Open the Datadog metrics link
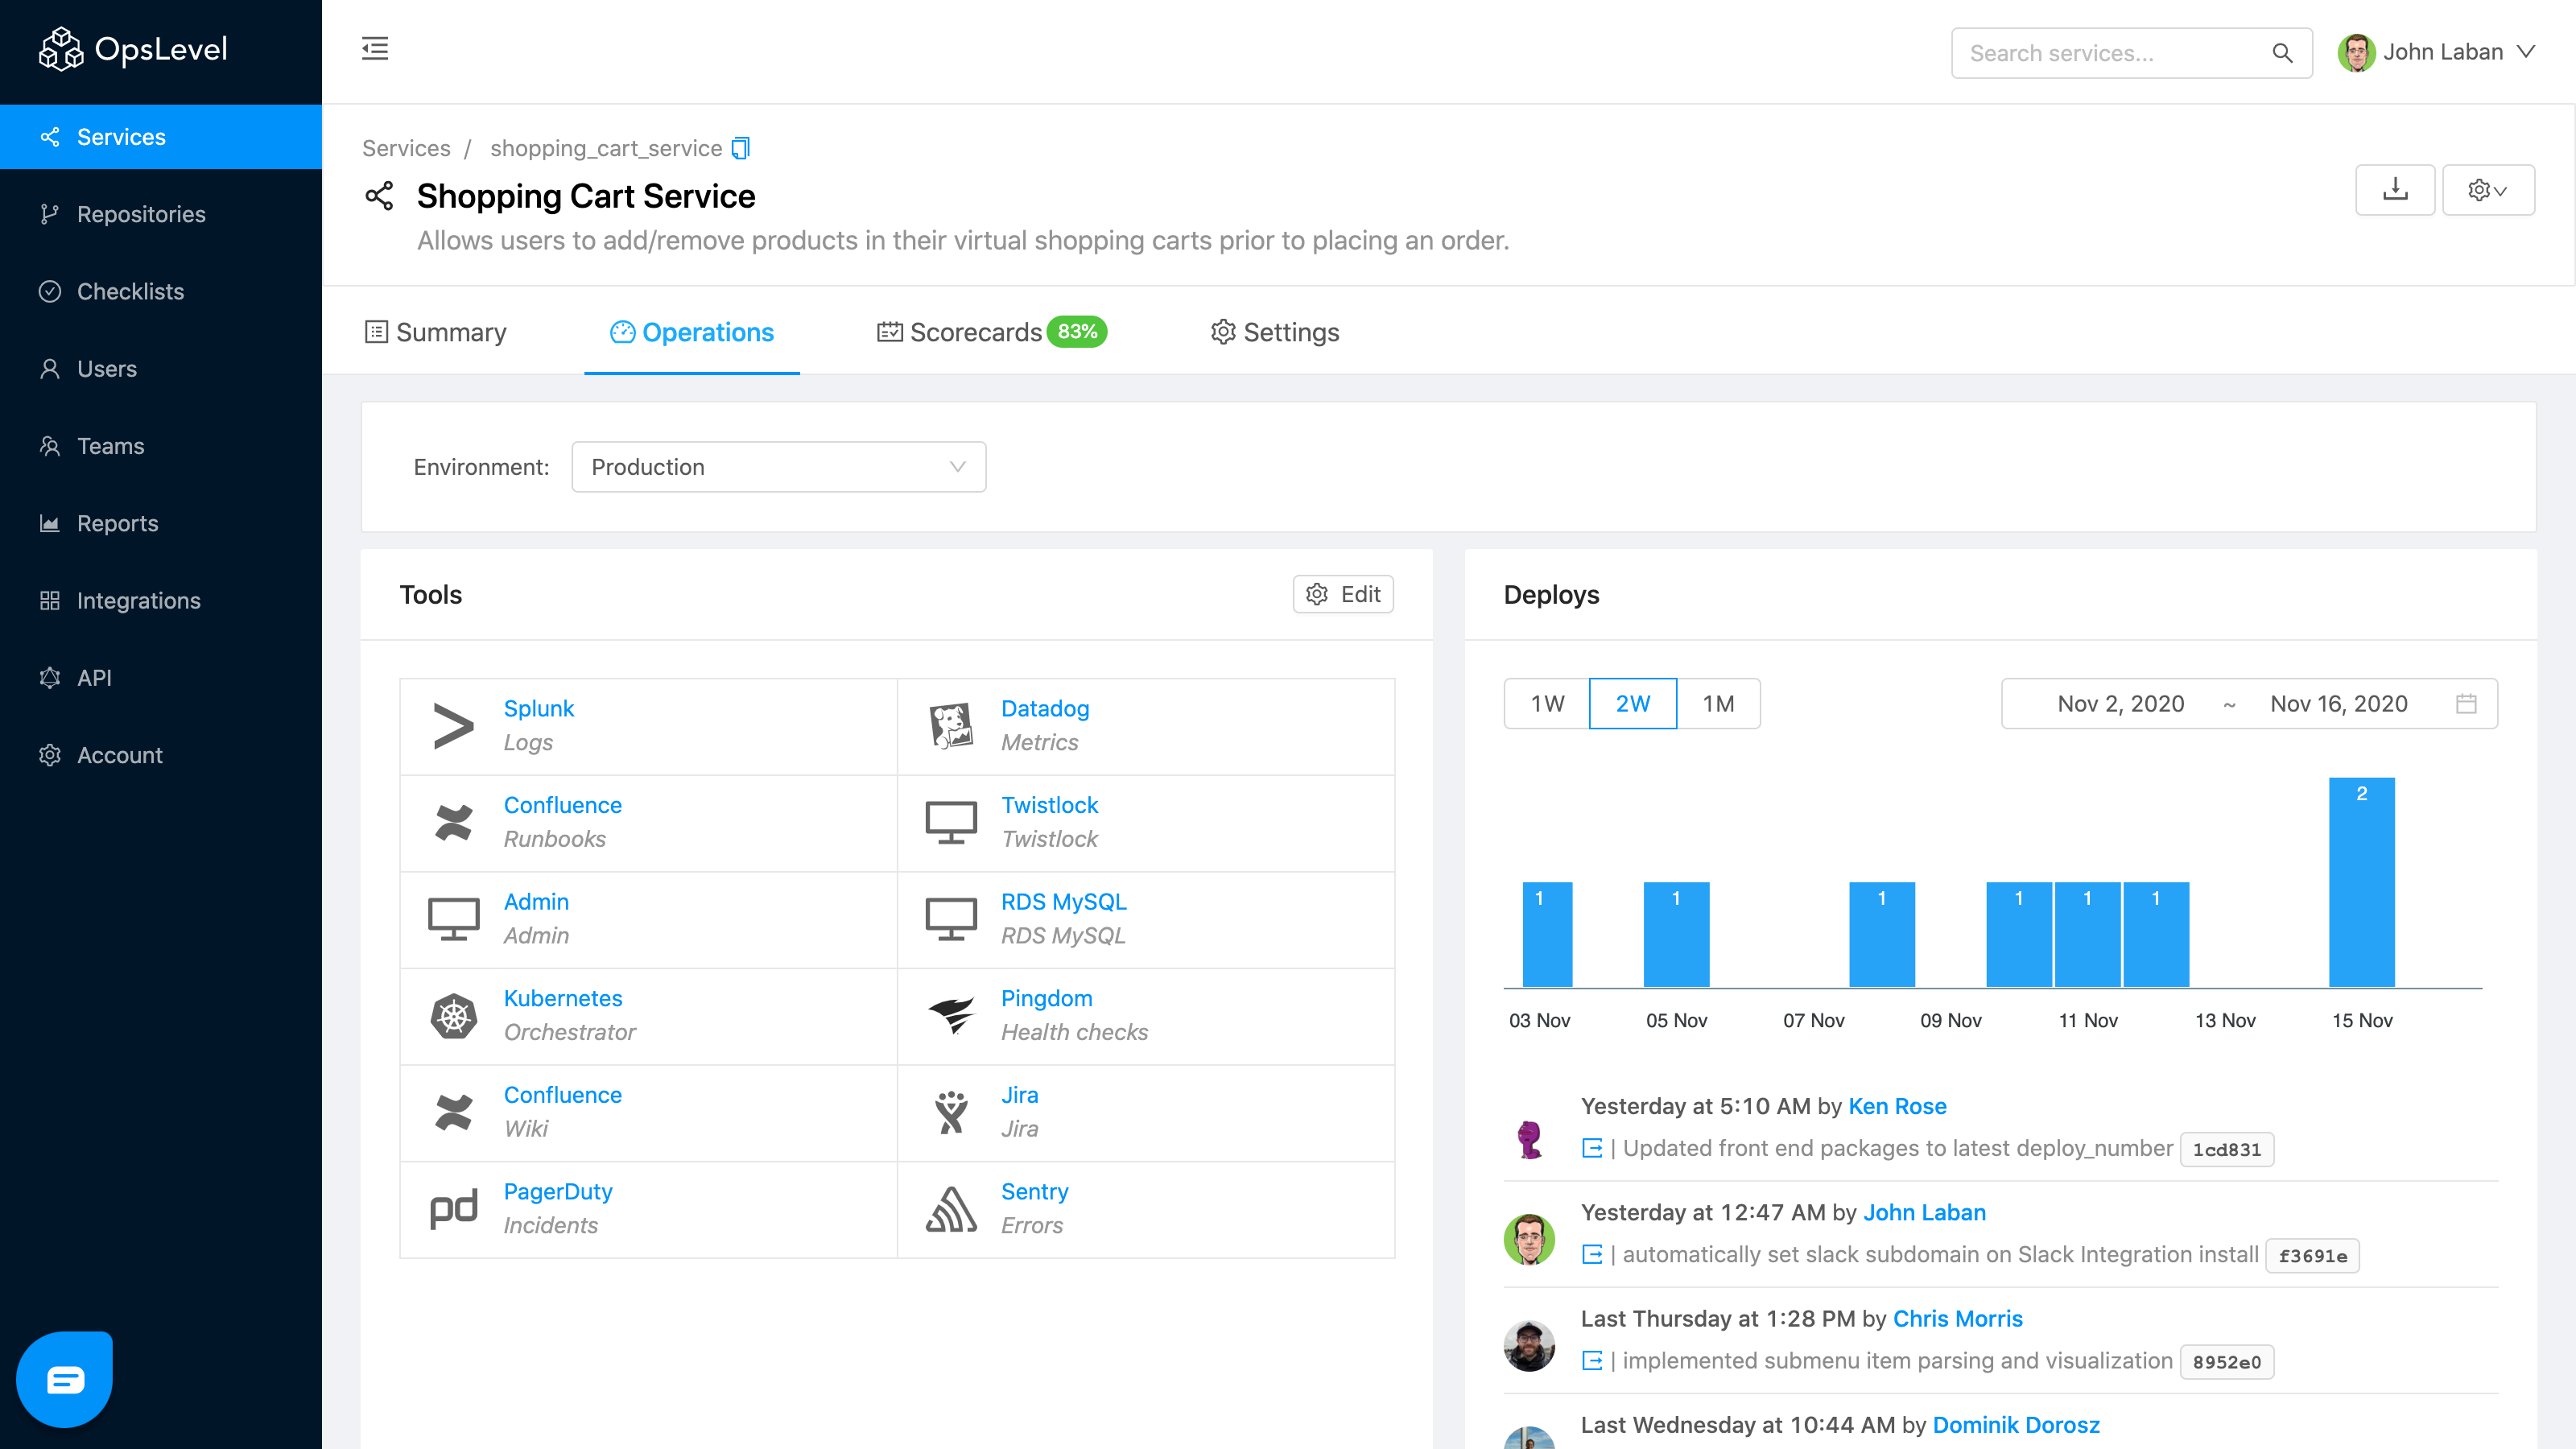The width and height of the screenshot is (2576, 1449). click(1044, 708)
